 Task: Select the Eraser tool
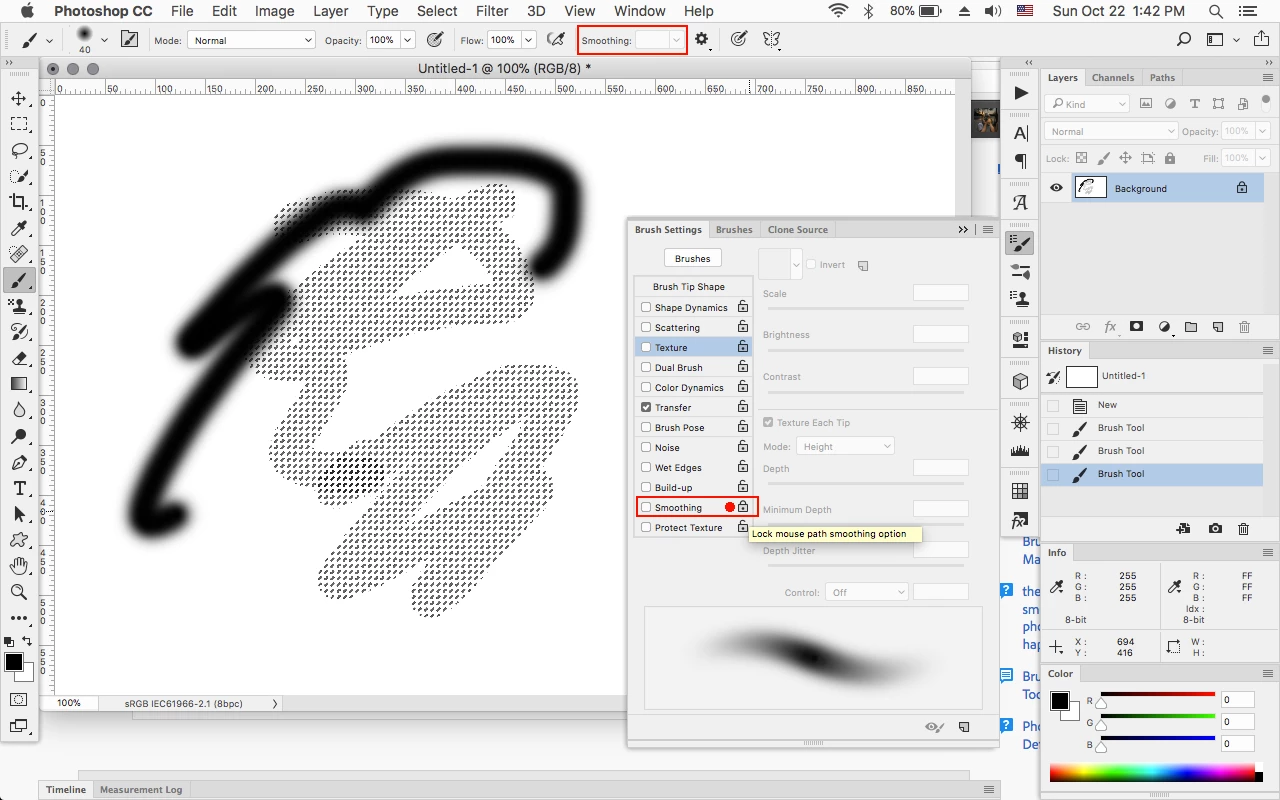coord(19,358)
